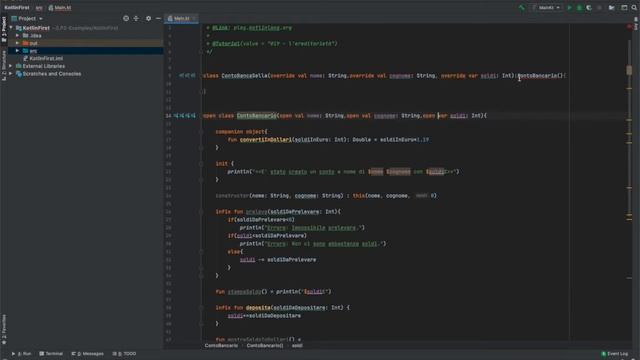Start debugging with the green bug icon
Viewport: 640px width, 360px height.
(579, 7)
